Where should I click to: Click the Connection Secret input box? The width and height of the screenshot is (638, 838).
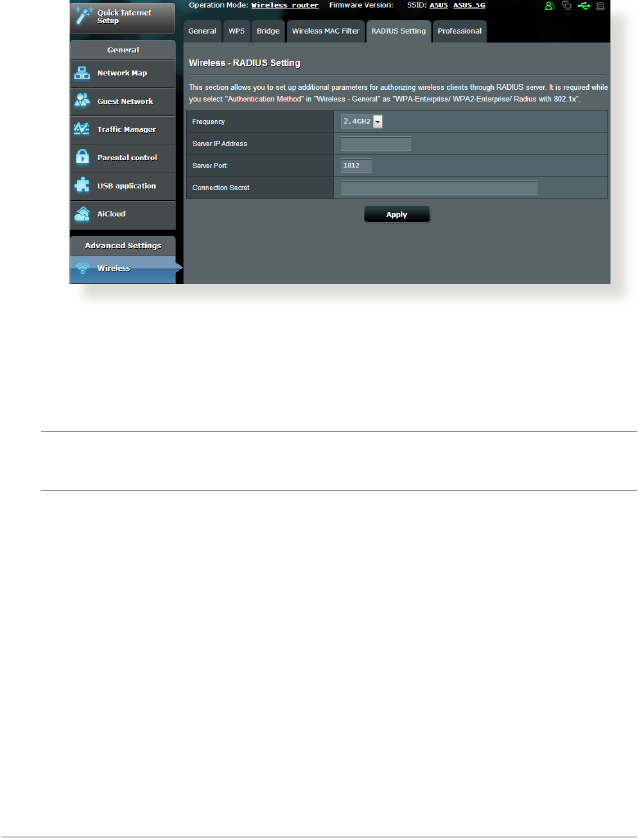coord(439,188)
